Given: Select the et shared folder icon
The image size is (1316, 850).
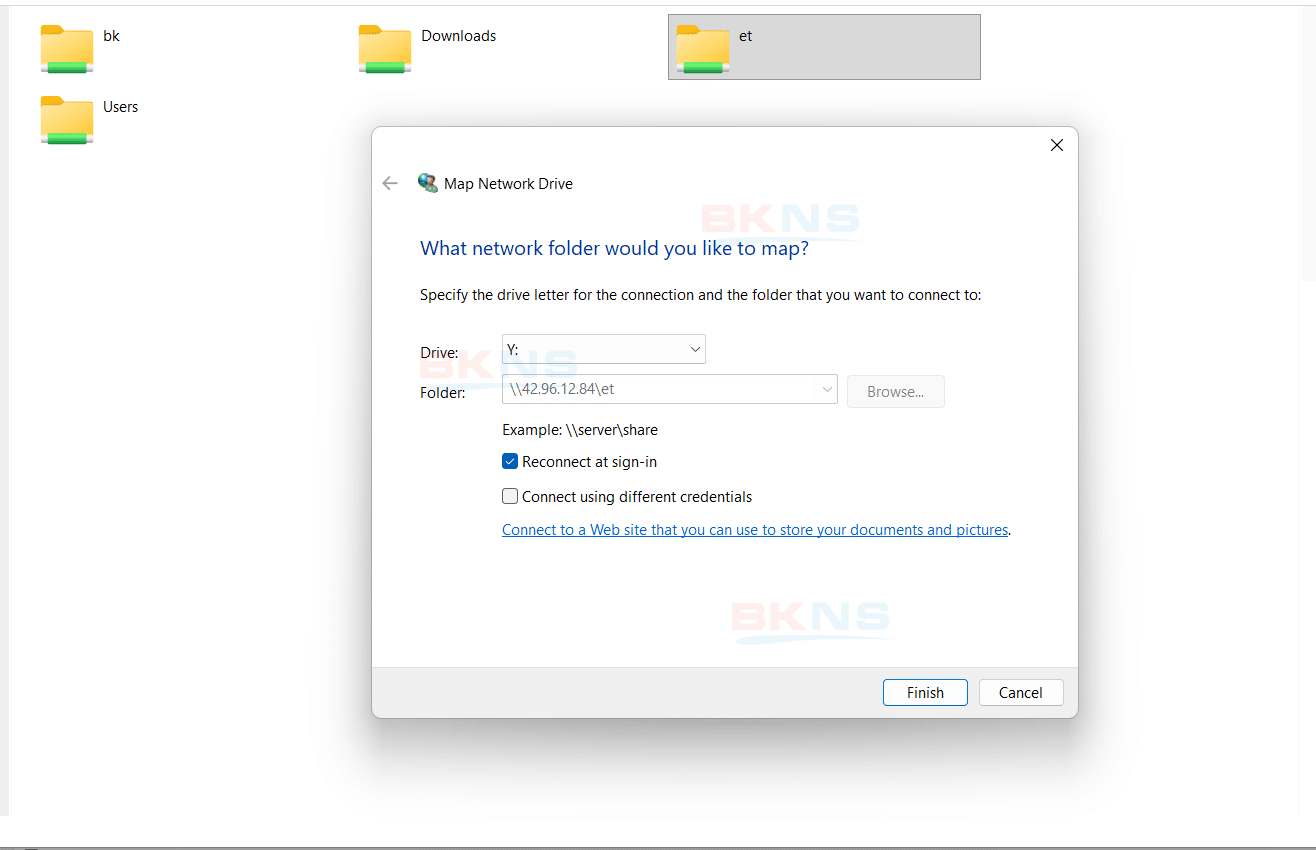Looking at the screenshot, I should (702, 49).
